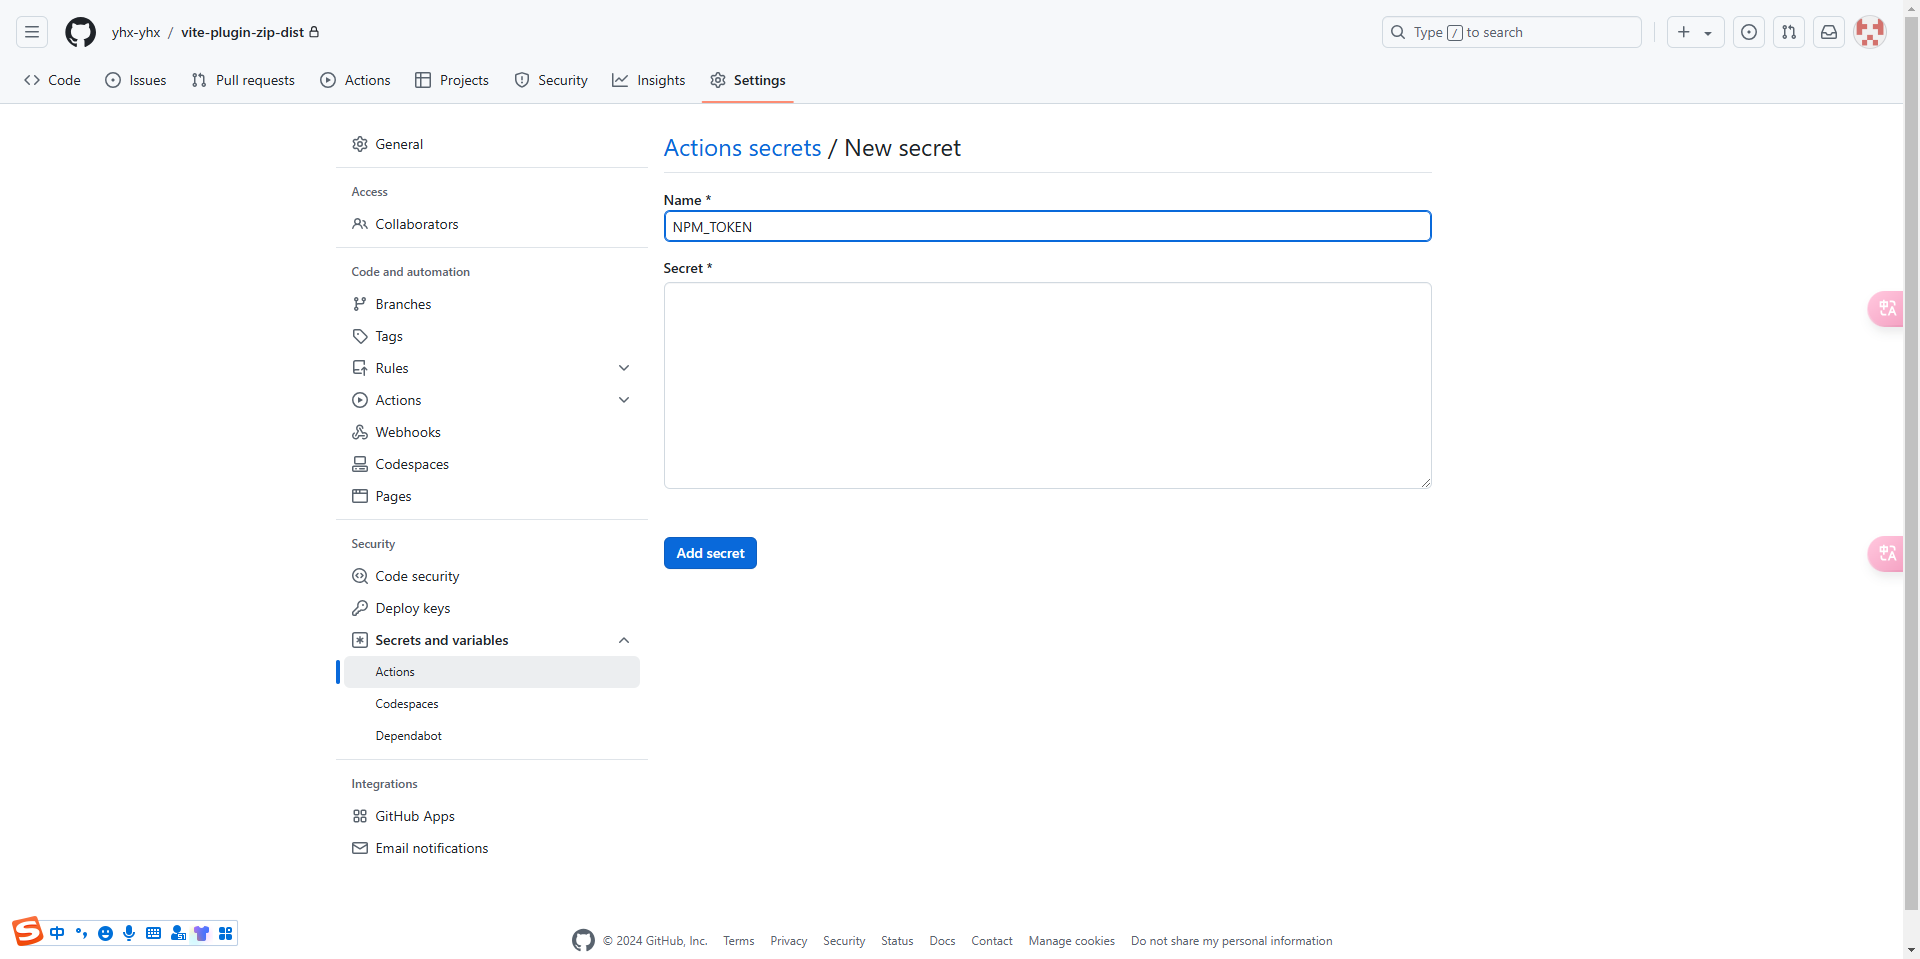Click the user avatar in header
The image size is (1920, 959).
coord(1869,32)
